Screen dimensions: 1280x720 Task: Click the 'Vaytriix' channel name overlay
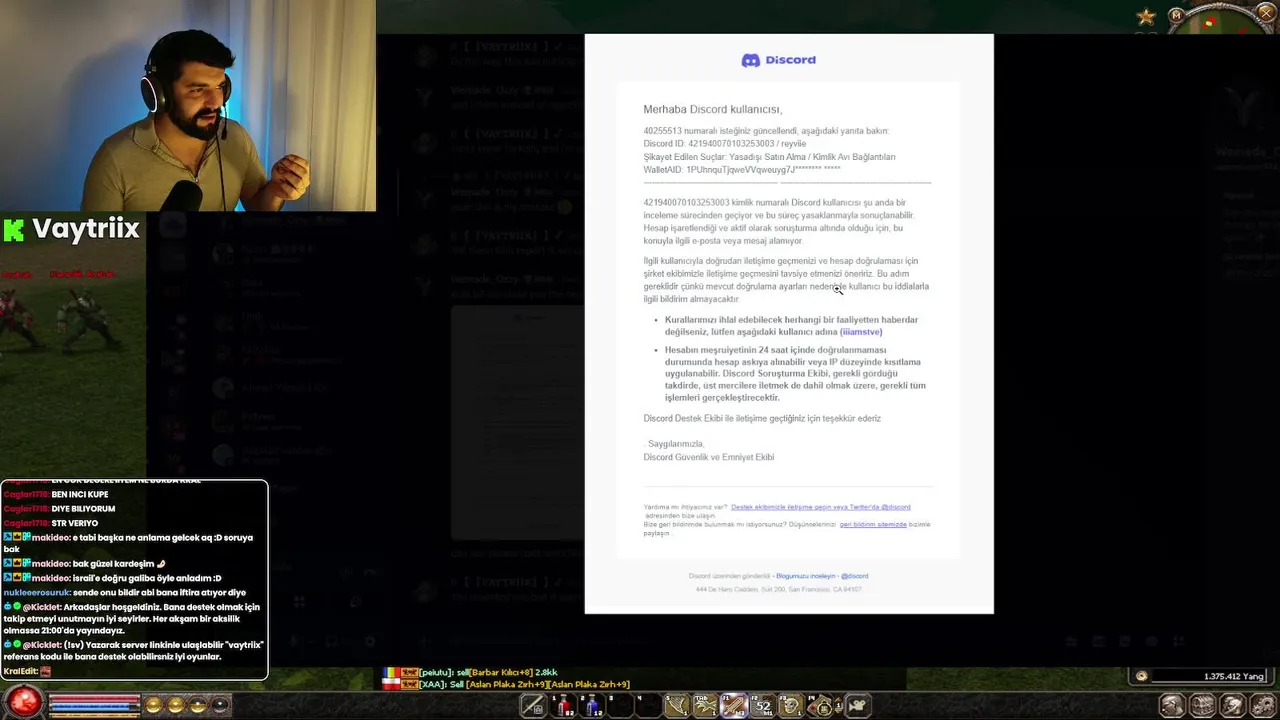pyautogui.click(x=86, y=229)
